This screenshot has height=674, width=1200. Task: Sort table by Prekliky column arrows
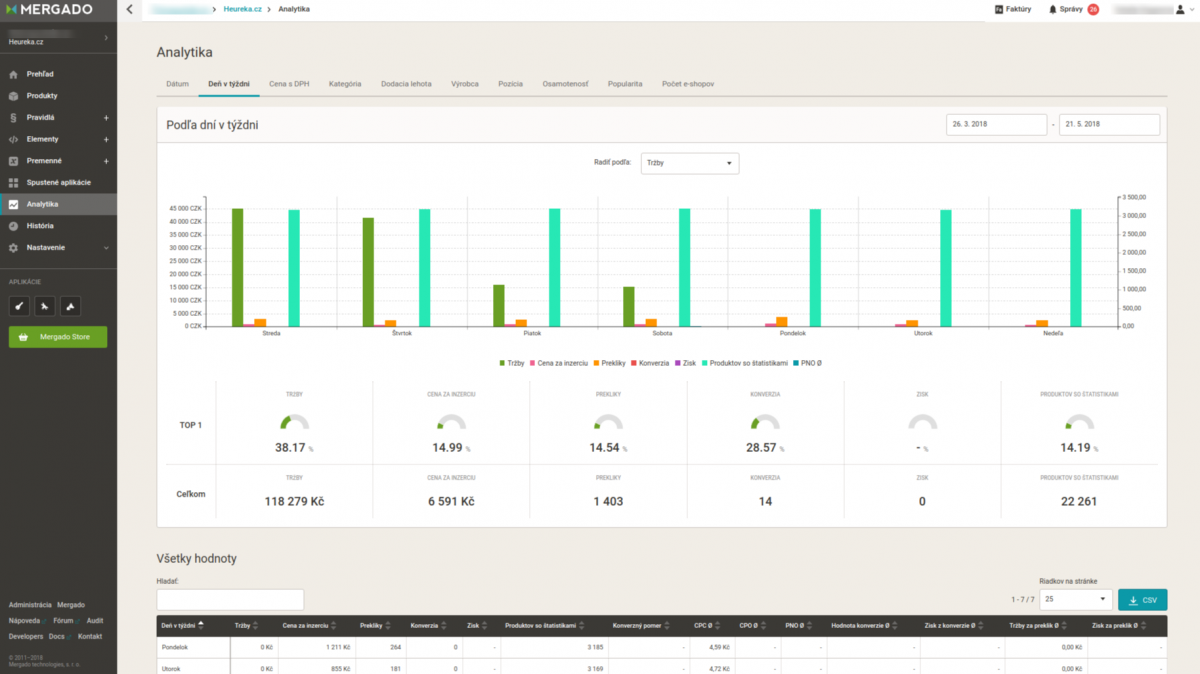pos(388,625)
